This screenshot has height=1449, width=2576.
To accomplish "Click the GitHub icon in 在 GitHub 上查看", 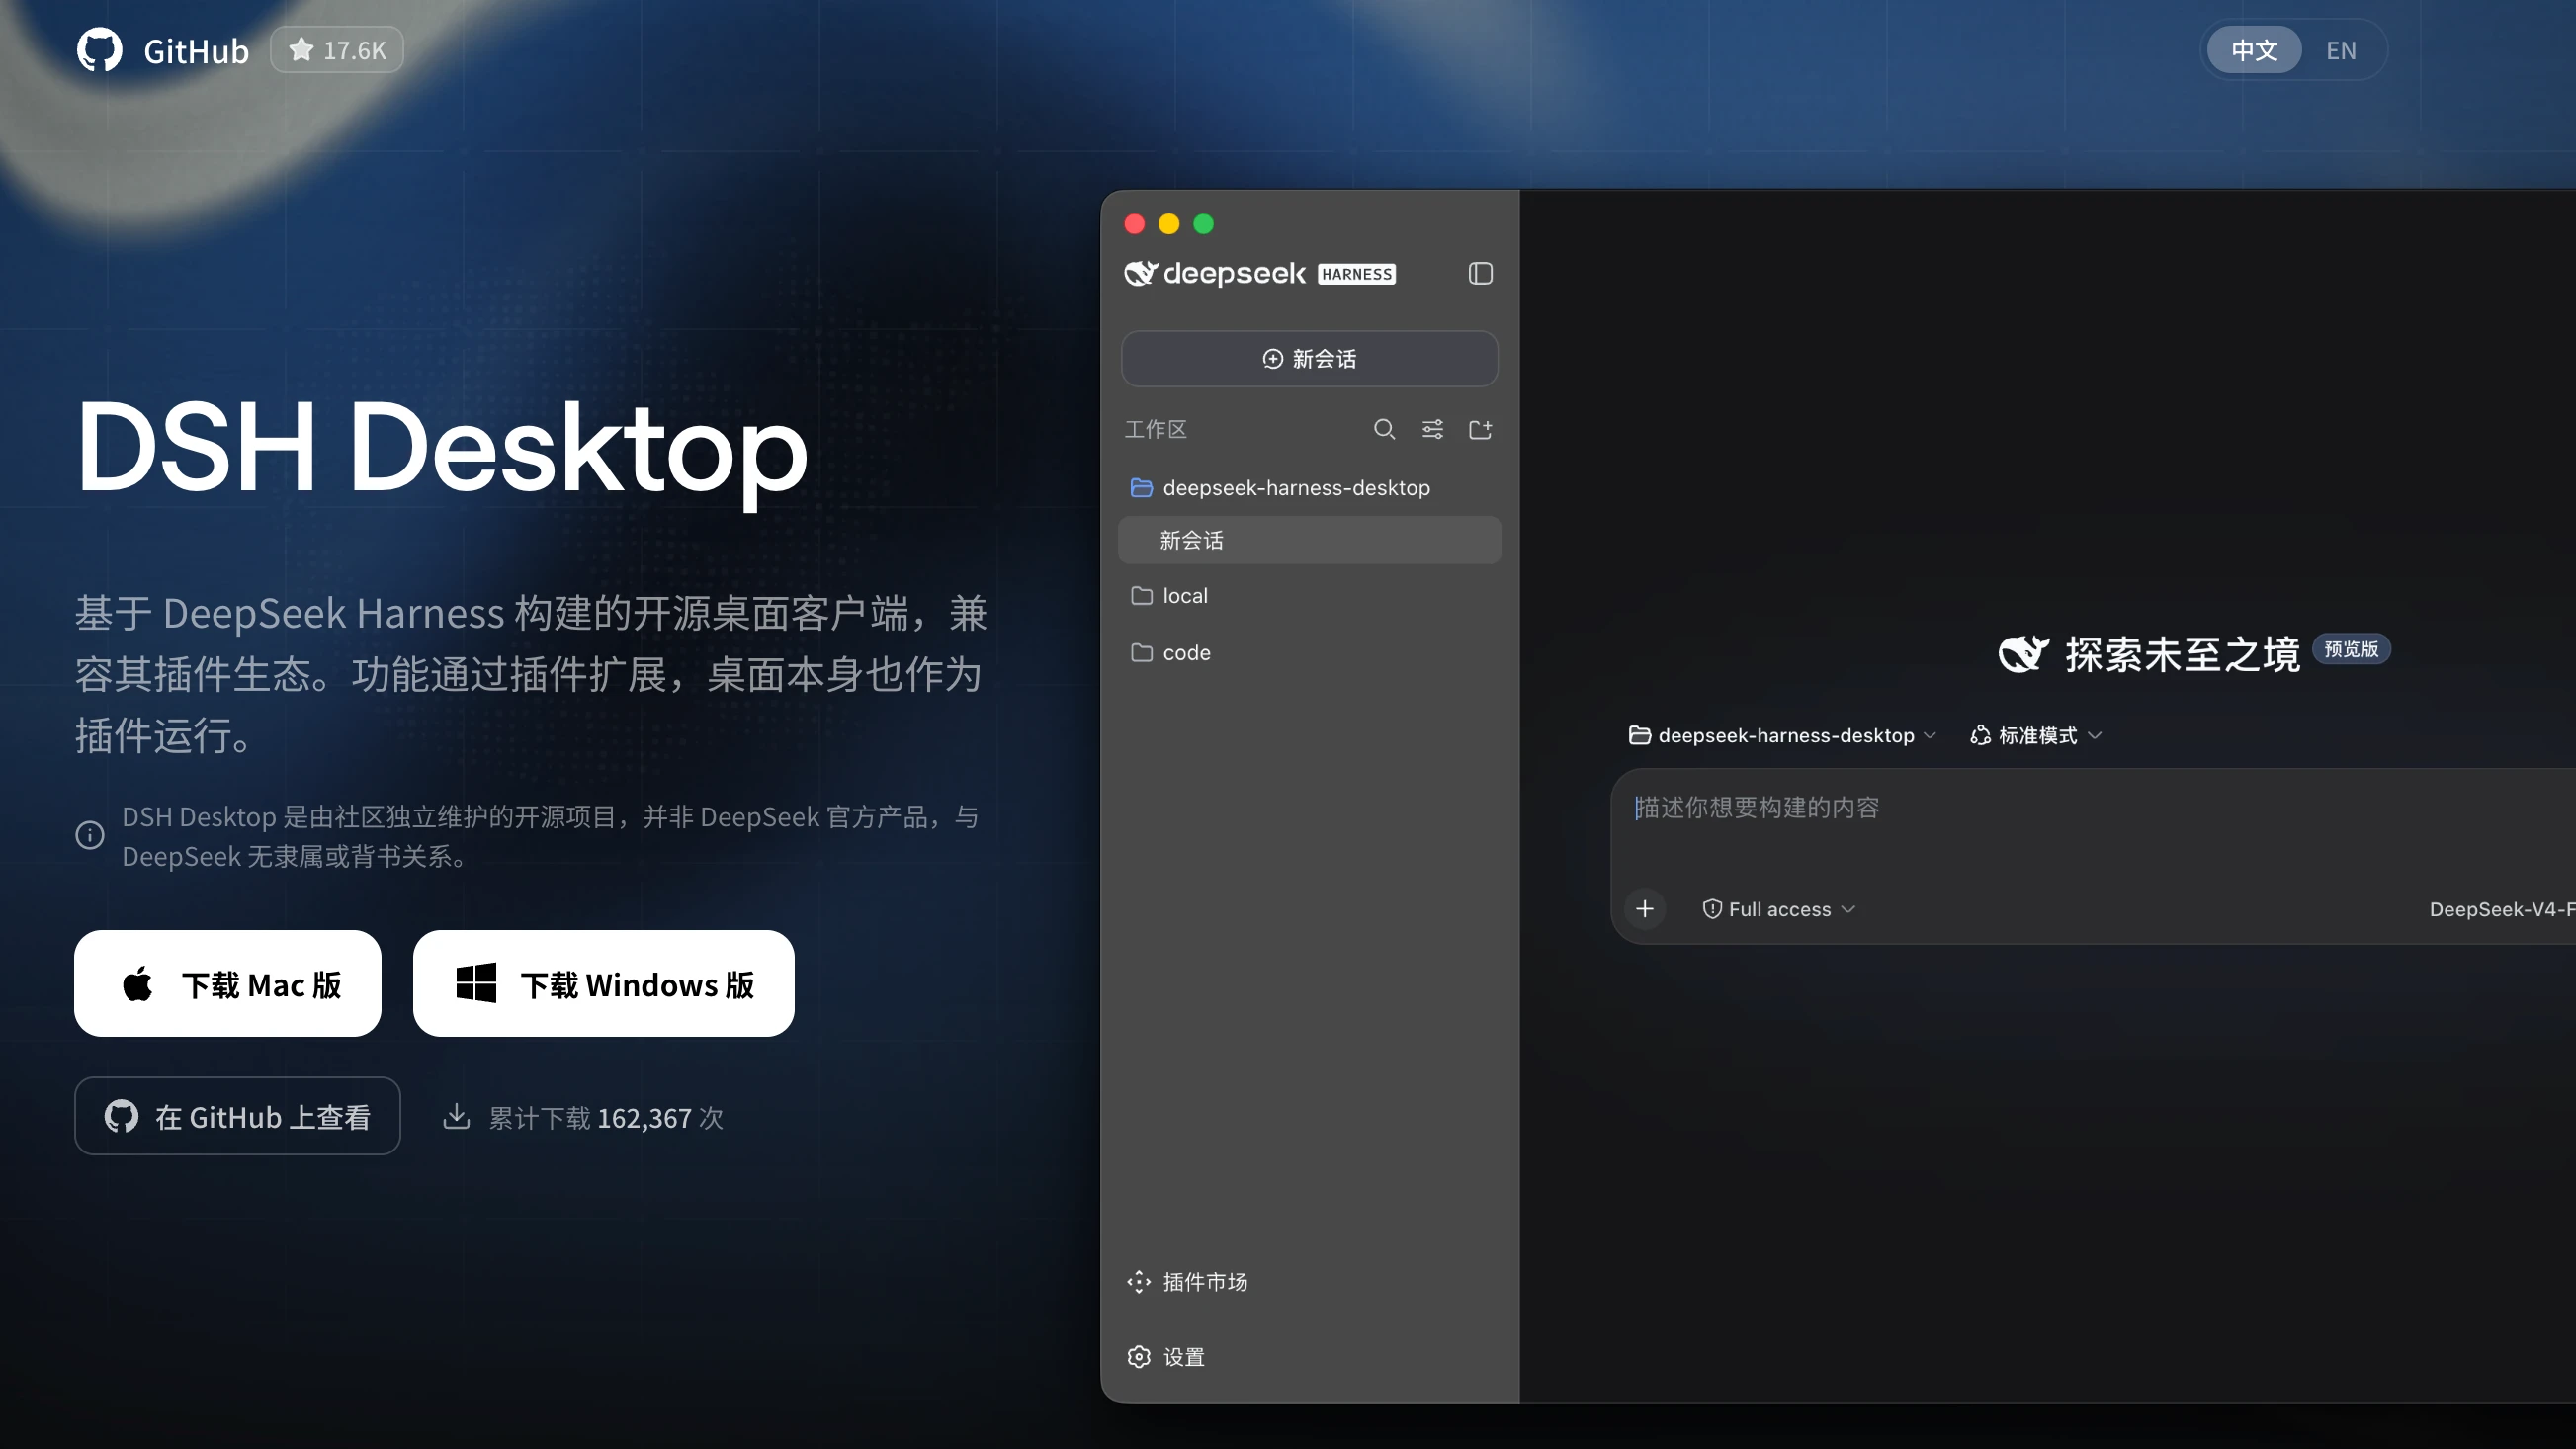I will click(121, 1116).
